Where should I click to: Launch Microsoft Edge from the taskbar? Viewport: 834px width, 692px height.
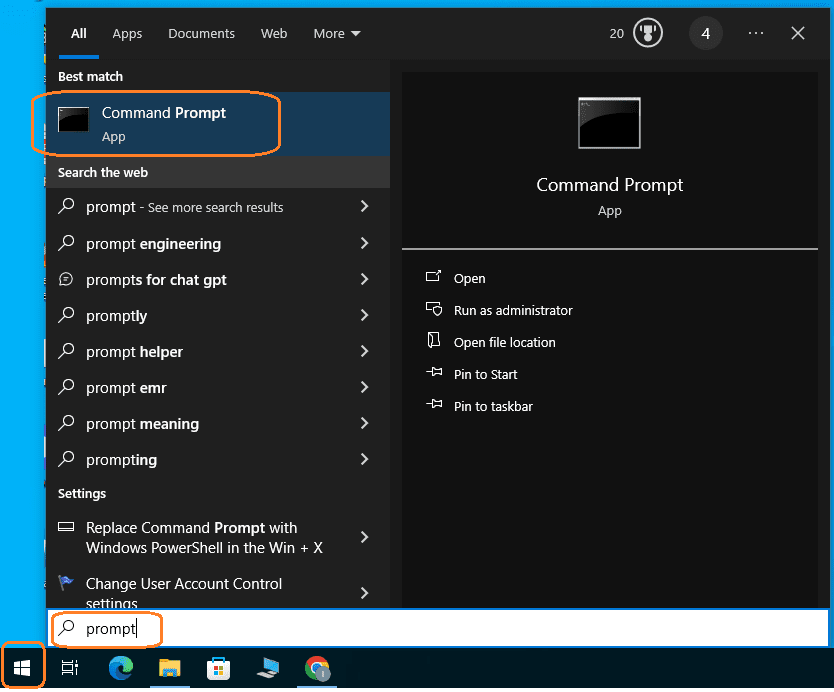[121, 668]
